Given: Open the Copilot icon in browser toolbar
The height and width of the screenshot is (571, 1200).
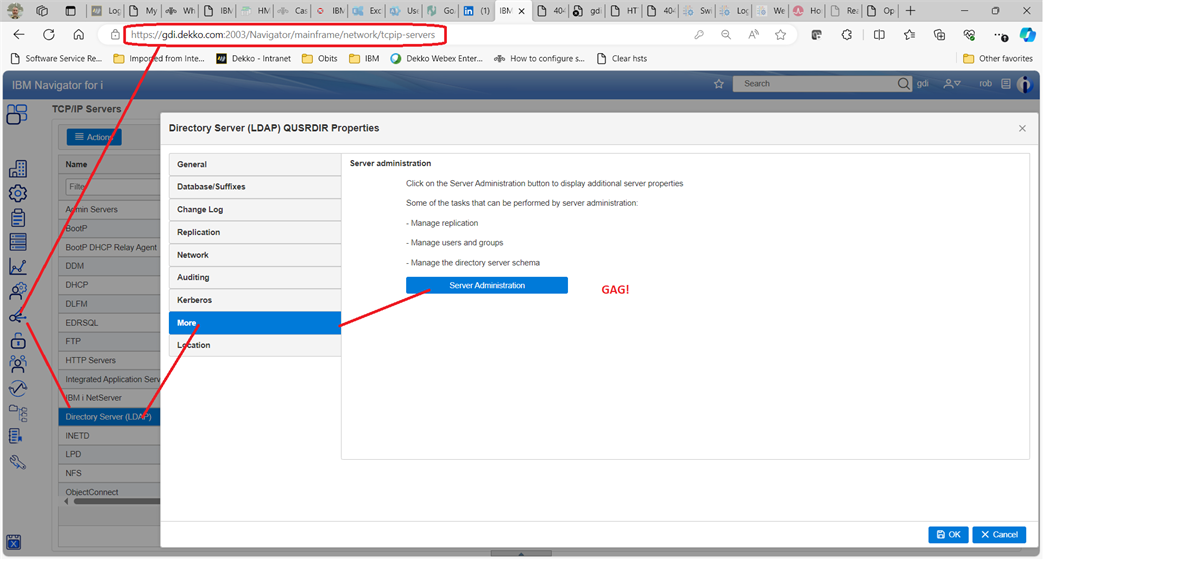Looking at the screenshot, I should tap(1027, 34).
